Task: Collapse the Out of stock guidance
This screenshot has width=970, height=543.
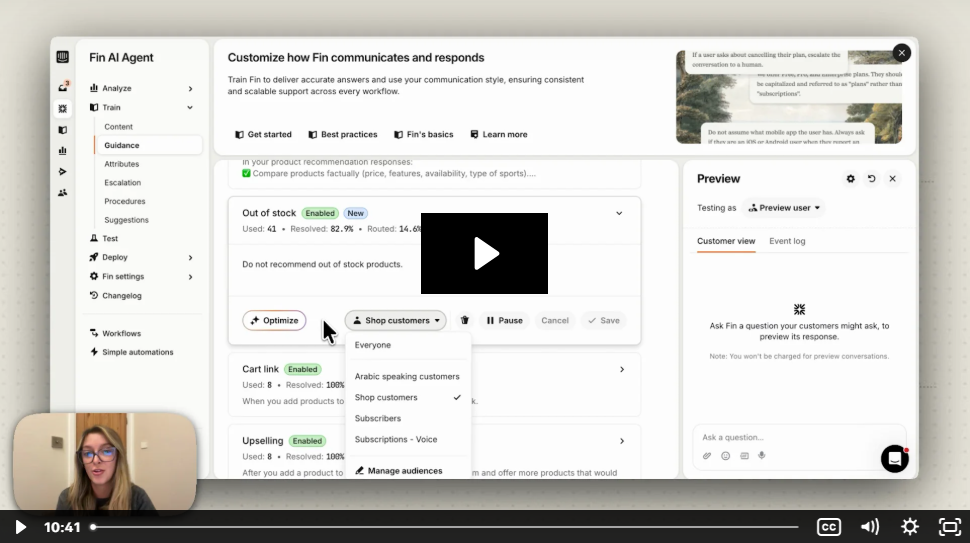Action: click(x=619, y=213)
